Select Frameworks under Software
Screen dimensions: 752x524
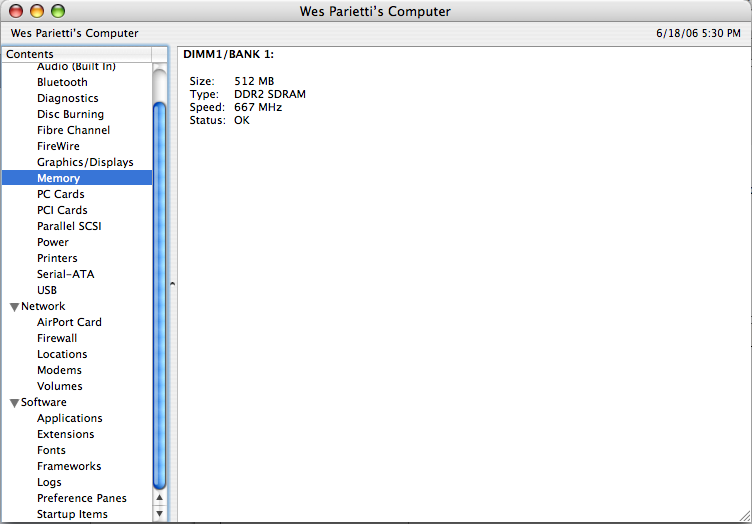(x=69, y=466)
